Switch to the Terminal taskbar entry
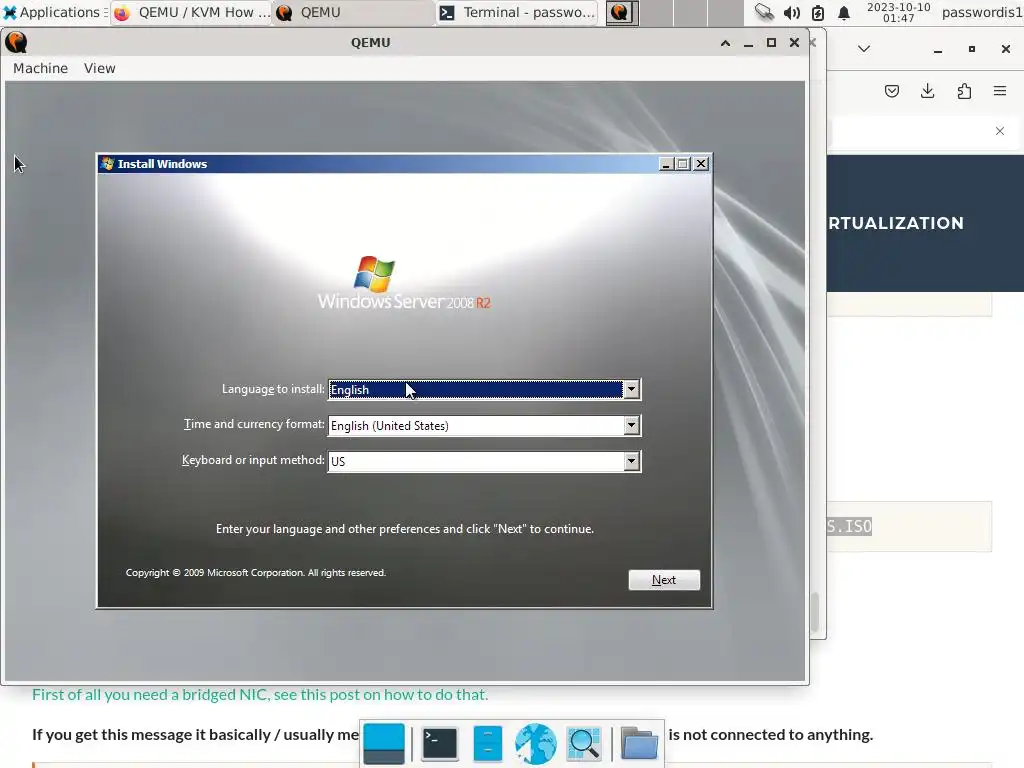This screenshot has width=1024, height=768. pos(517,12)
